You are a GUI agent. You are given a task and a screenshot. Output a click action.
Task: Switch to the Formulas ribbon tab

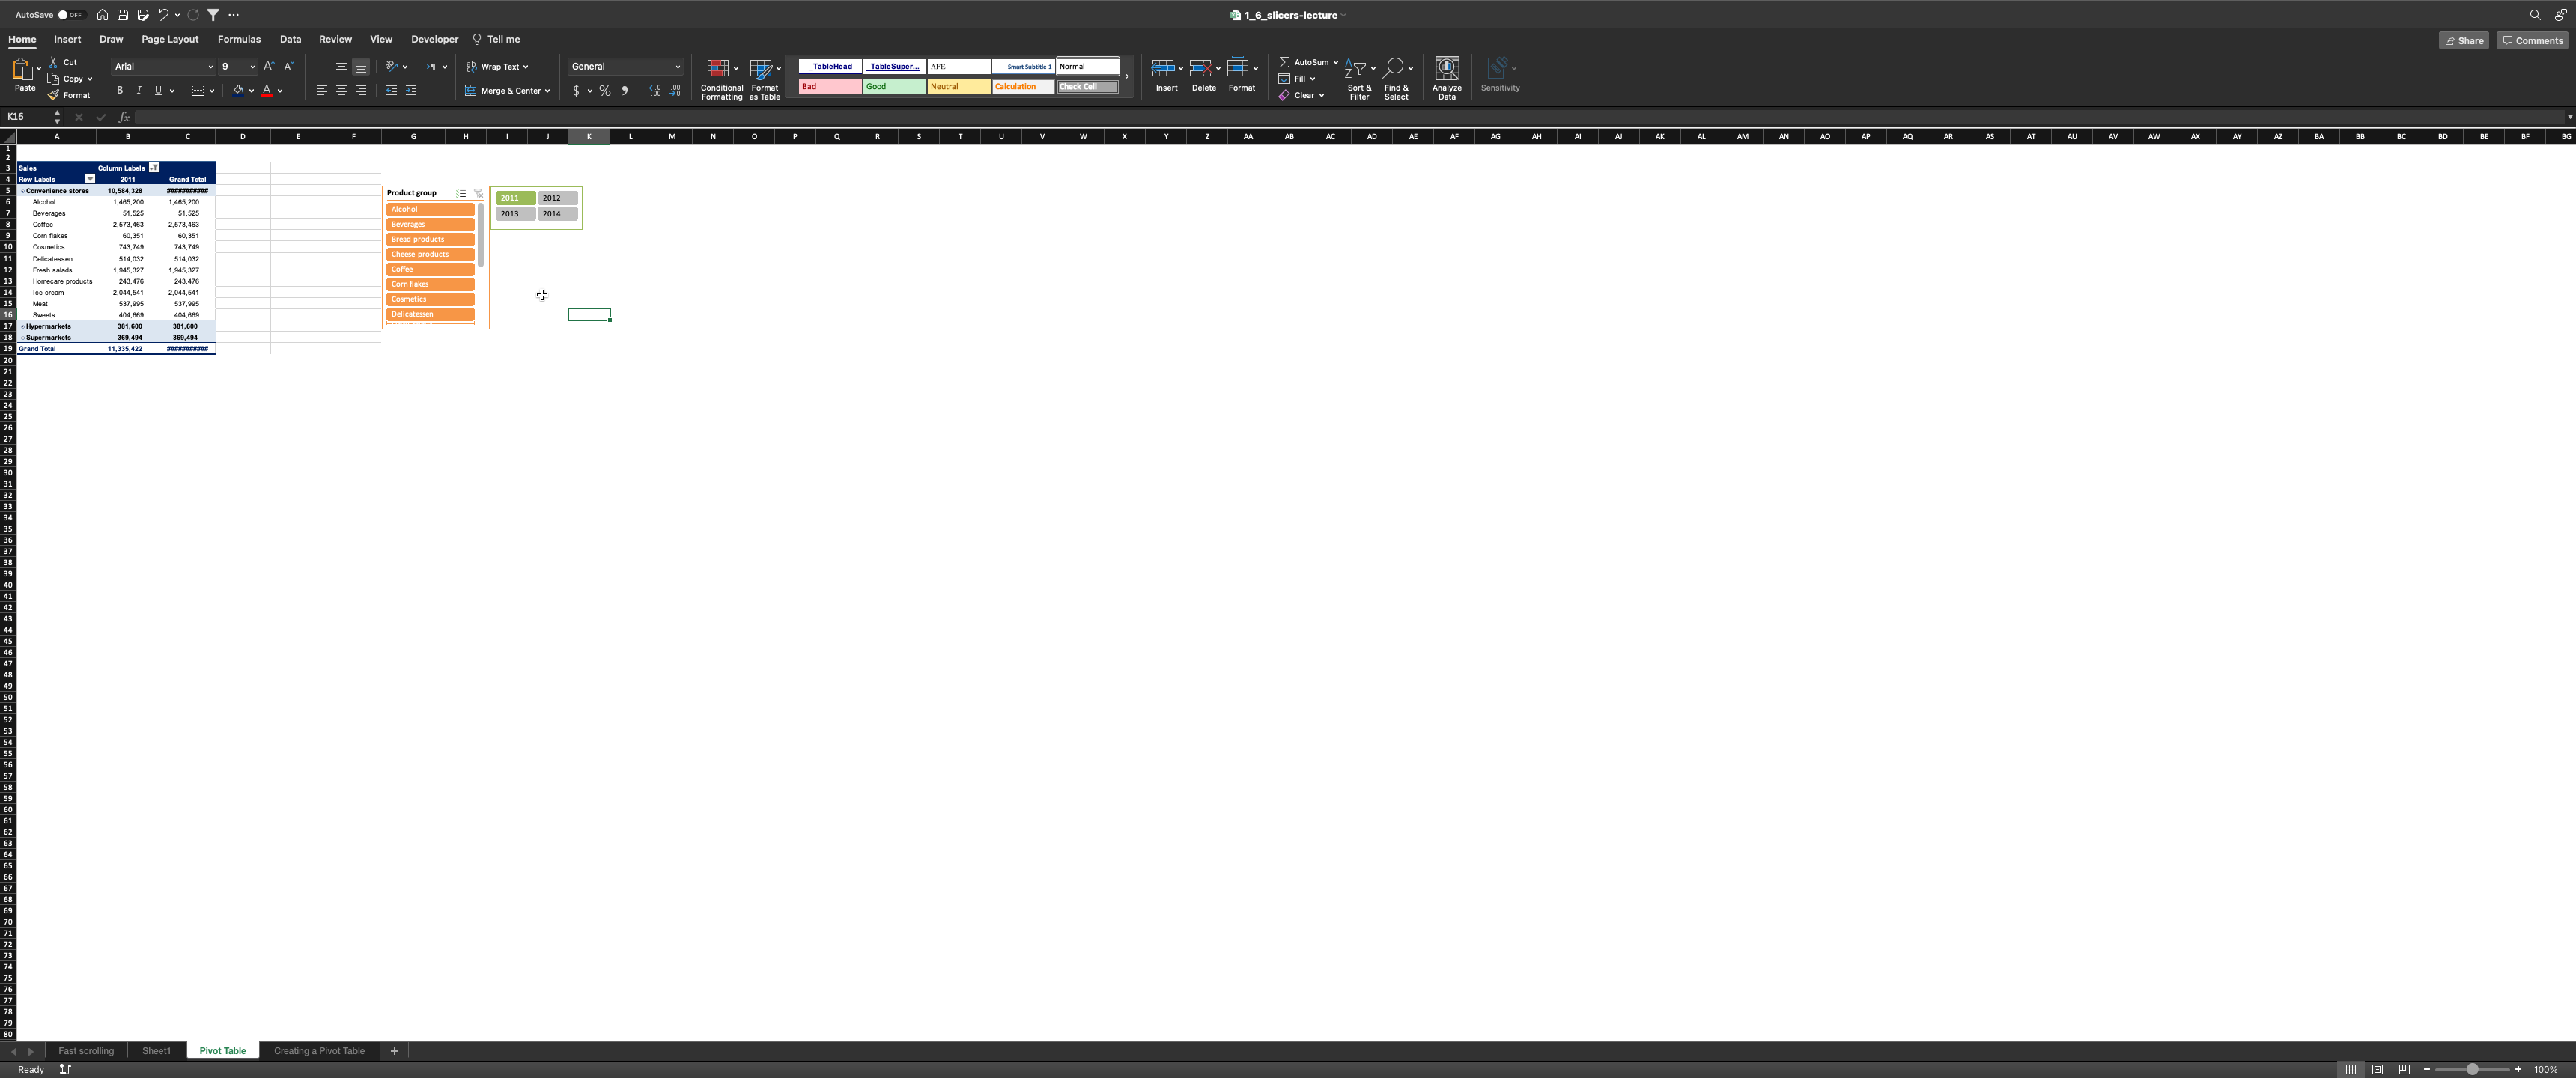coord(239,39)
